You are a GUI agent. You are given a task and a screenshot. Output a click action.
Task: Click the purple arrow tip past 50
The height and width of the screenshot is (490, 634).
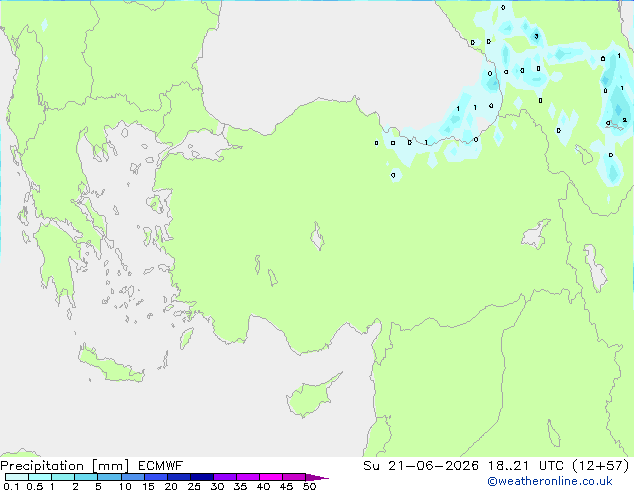(317, 477)
